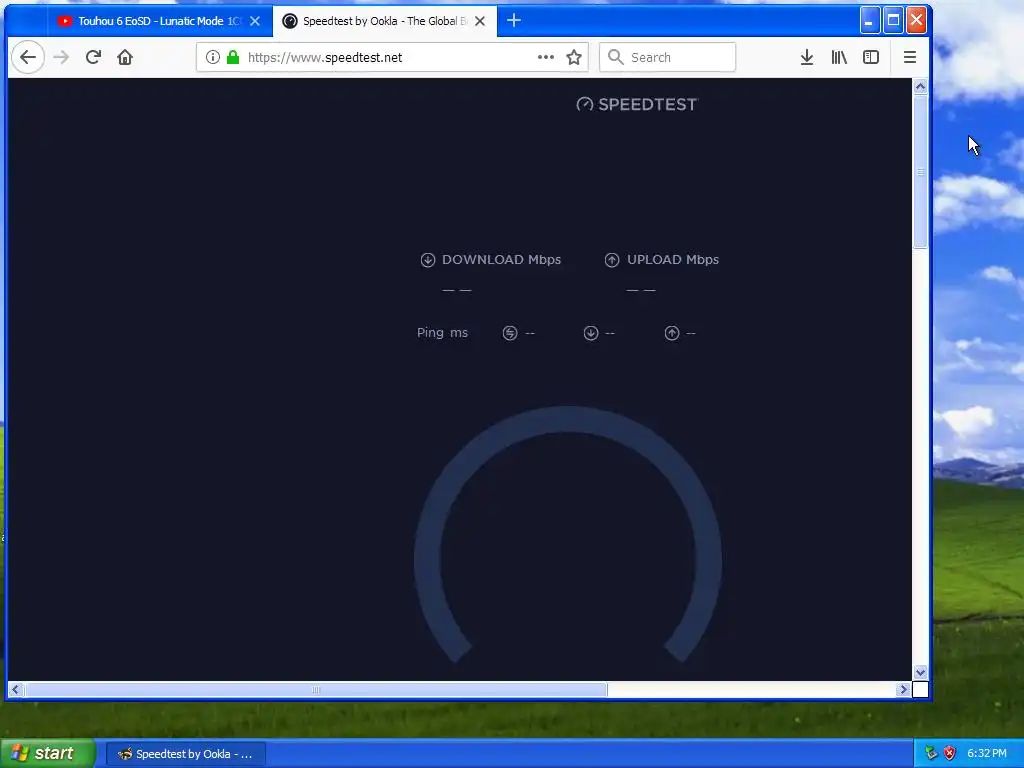
Task: Minimize the Firefox window
Action: [869, 21]
